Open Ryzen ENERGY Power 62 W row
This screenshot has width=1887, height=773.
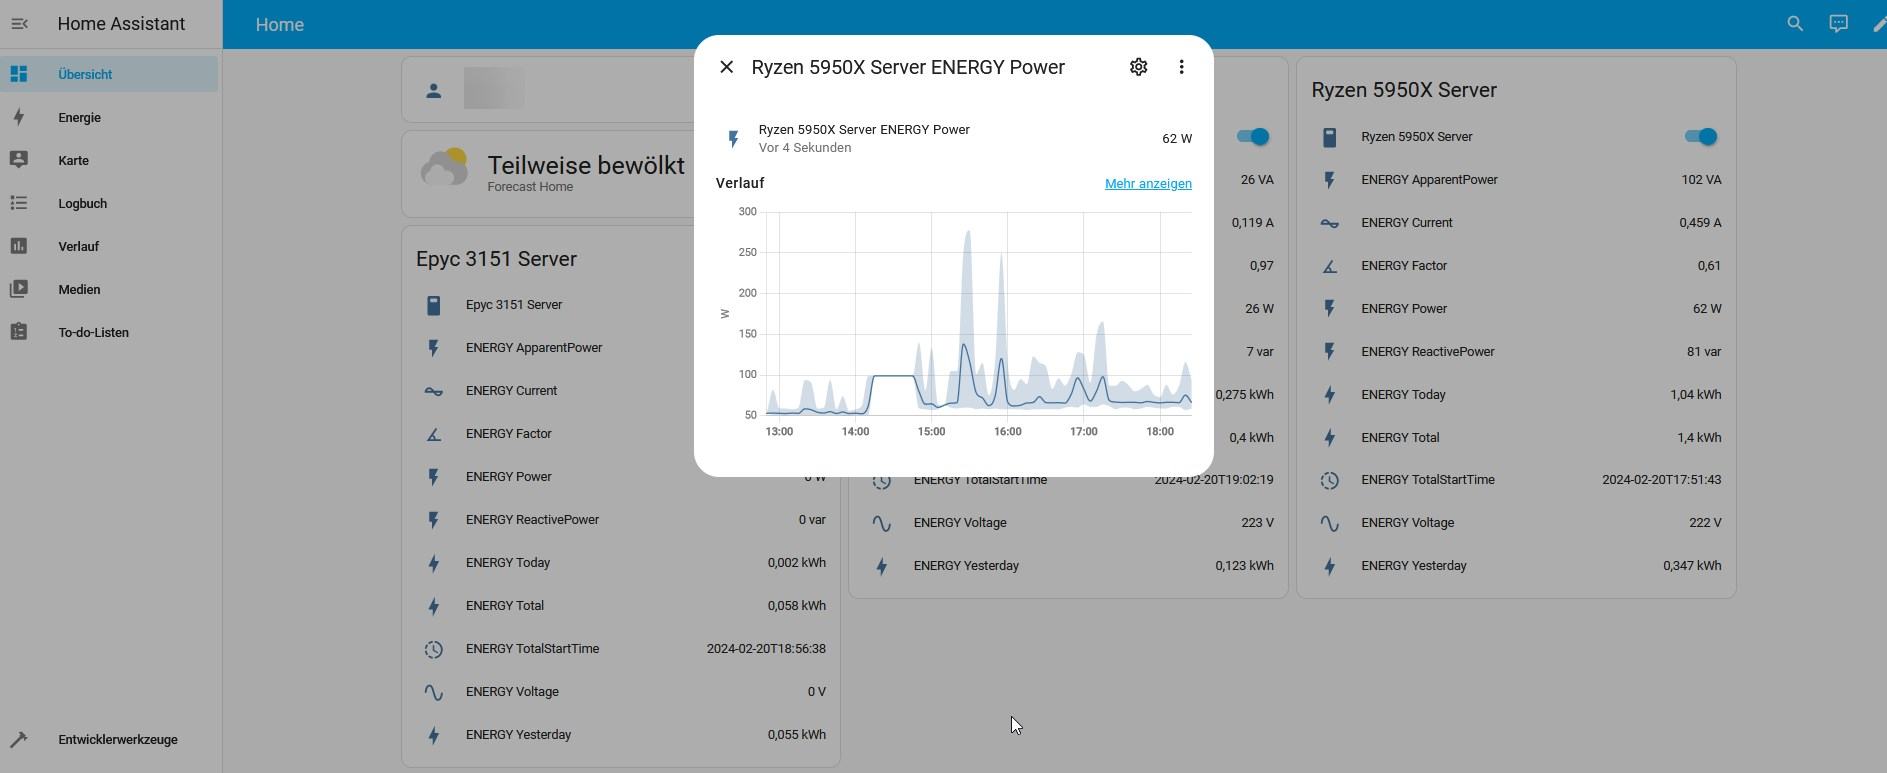tap(1516, 309)
